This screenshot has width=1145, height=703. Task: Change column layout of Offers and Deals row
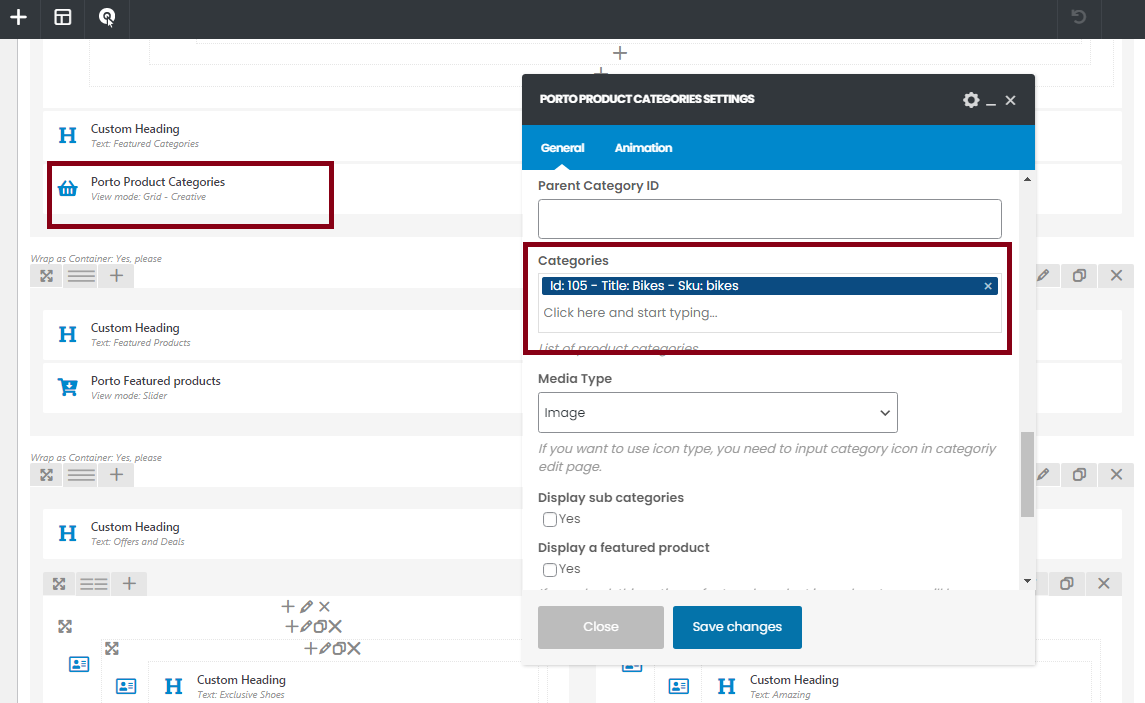81,475
